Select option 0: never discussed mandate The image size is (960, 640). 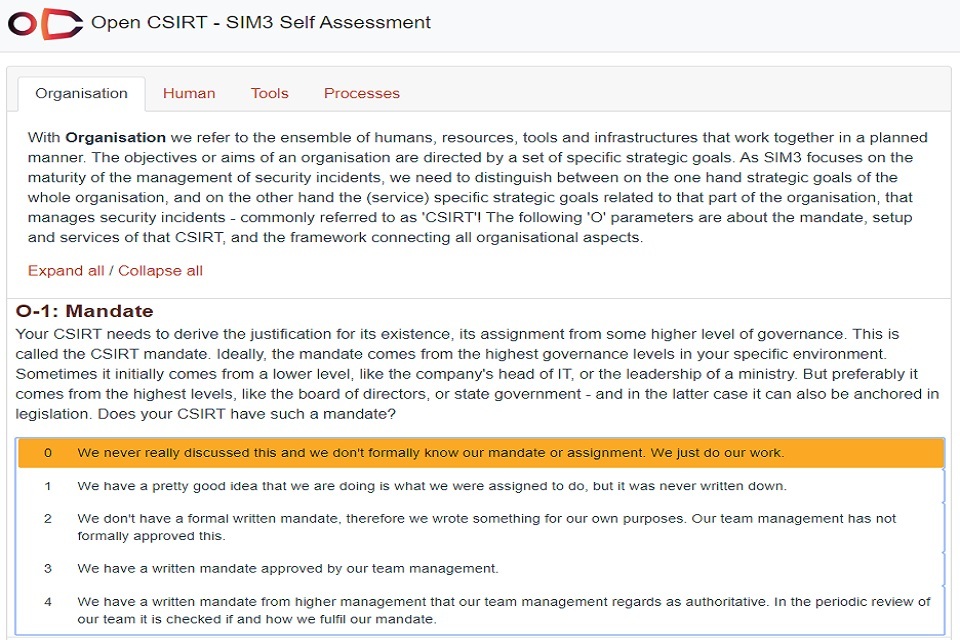[430, 453]
